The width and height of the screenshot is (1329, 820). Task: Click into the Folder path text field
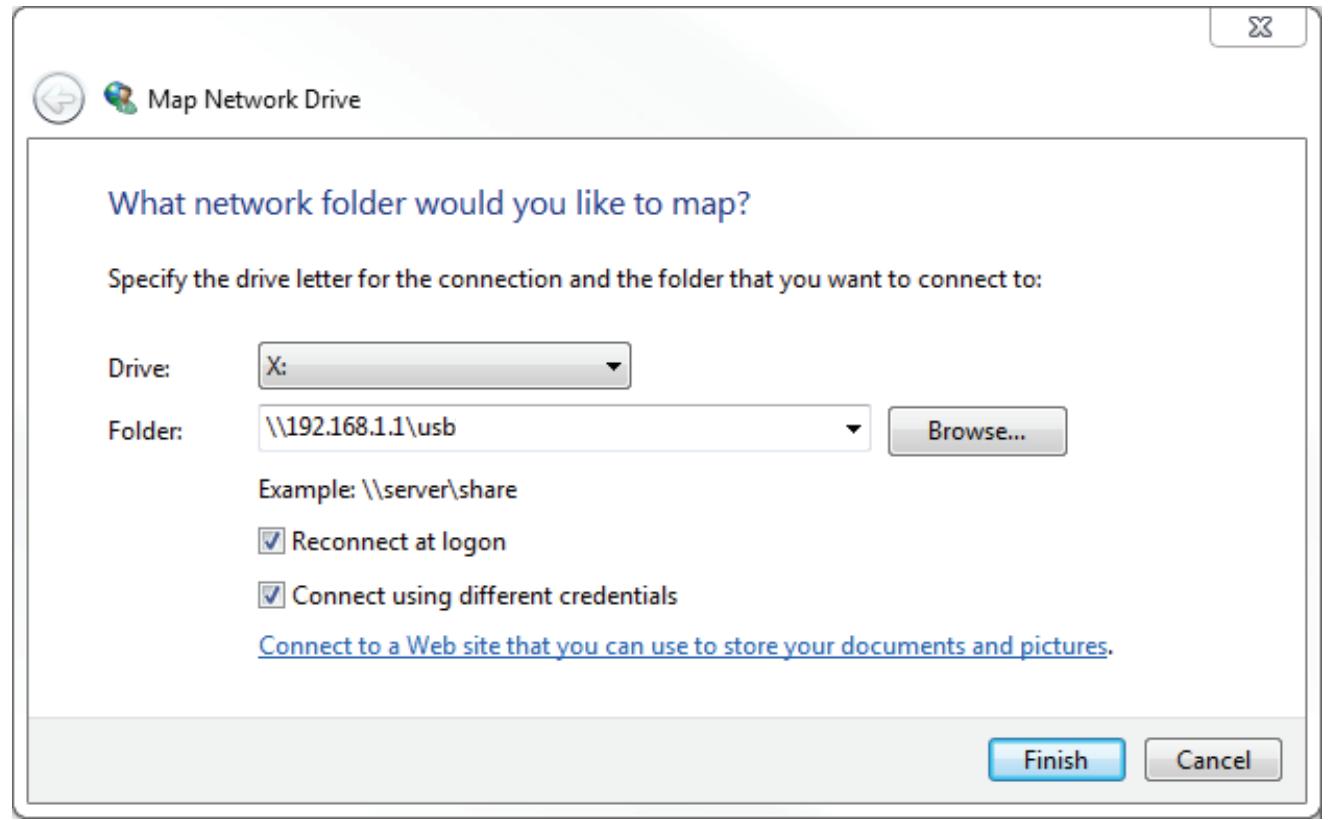click(x=540, y=428)
